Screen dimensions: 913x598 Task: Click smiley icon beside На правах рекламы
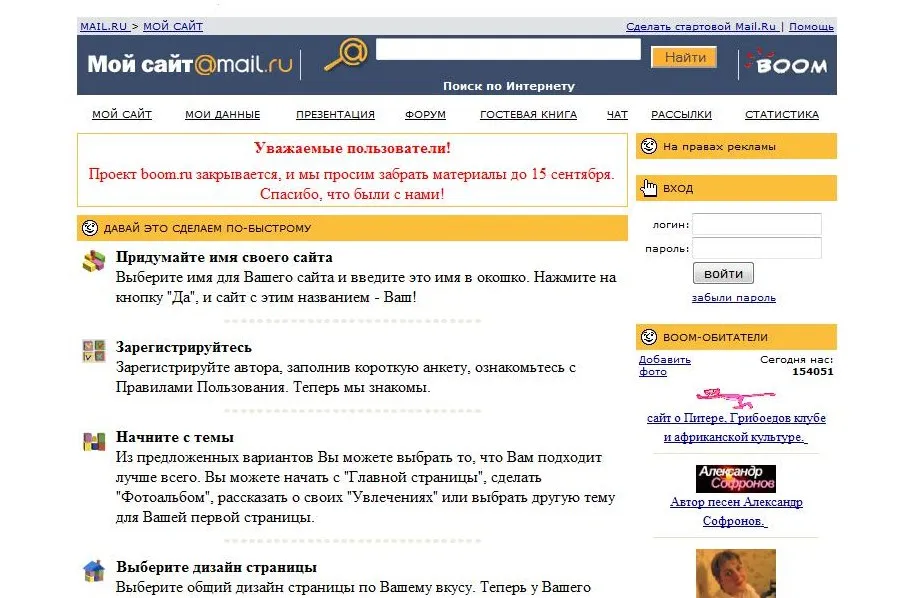[649, 146]
